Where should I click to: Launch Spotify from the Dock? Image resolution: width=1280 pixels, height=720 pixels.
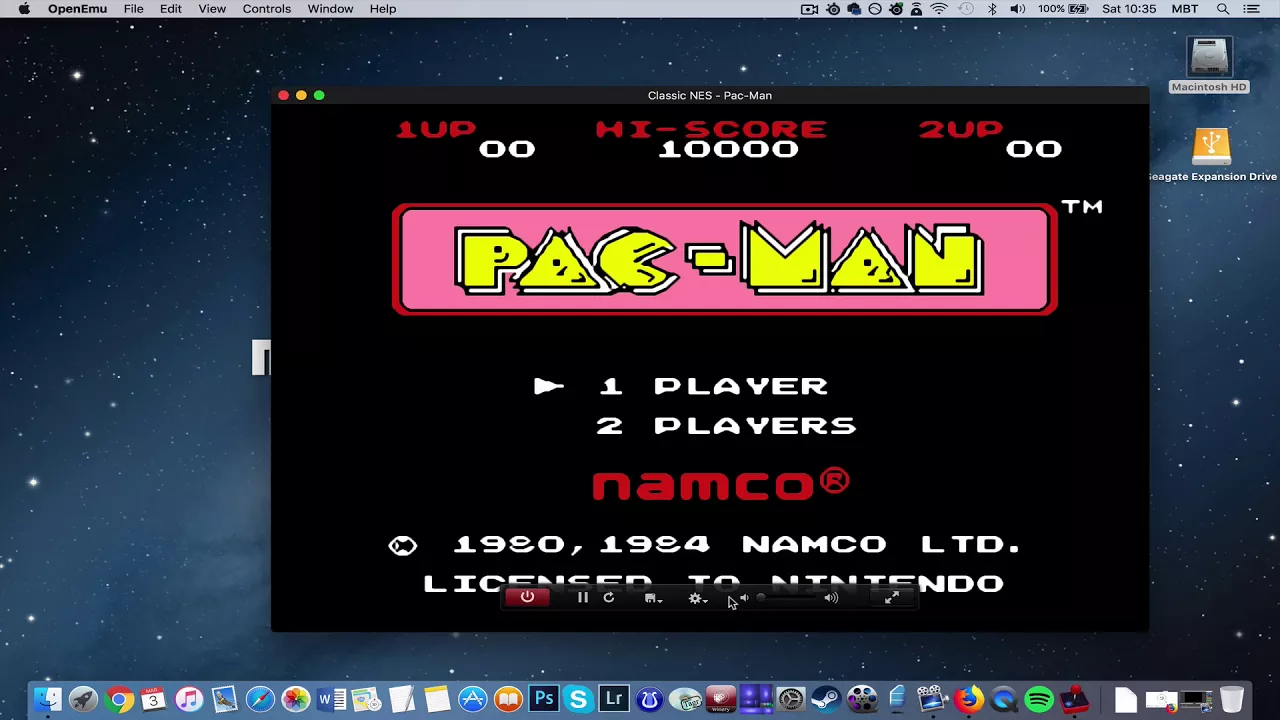[1039, 699]
